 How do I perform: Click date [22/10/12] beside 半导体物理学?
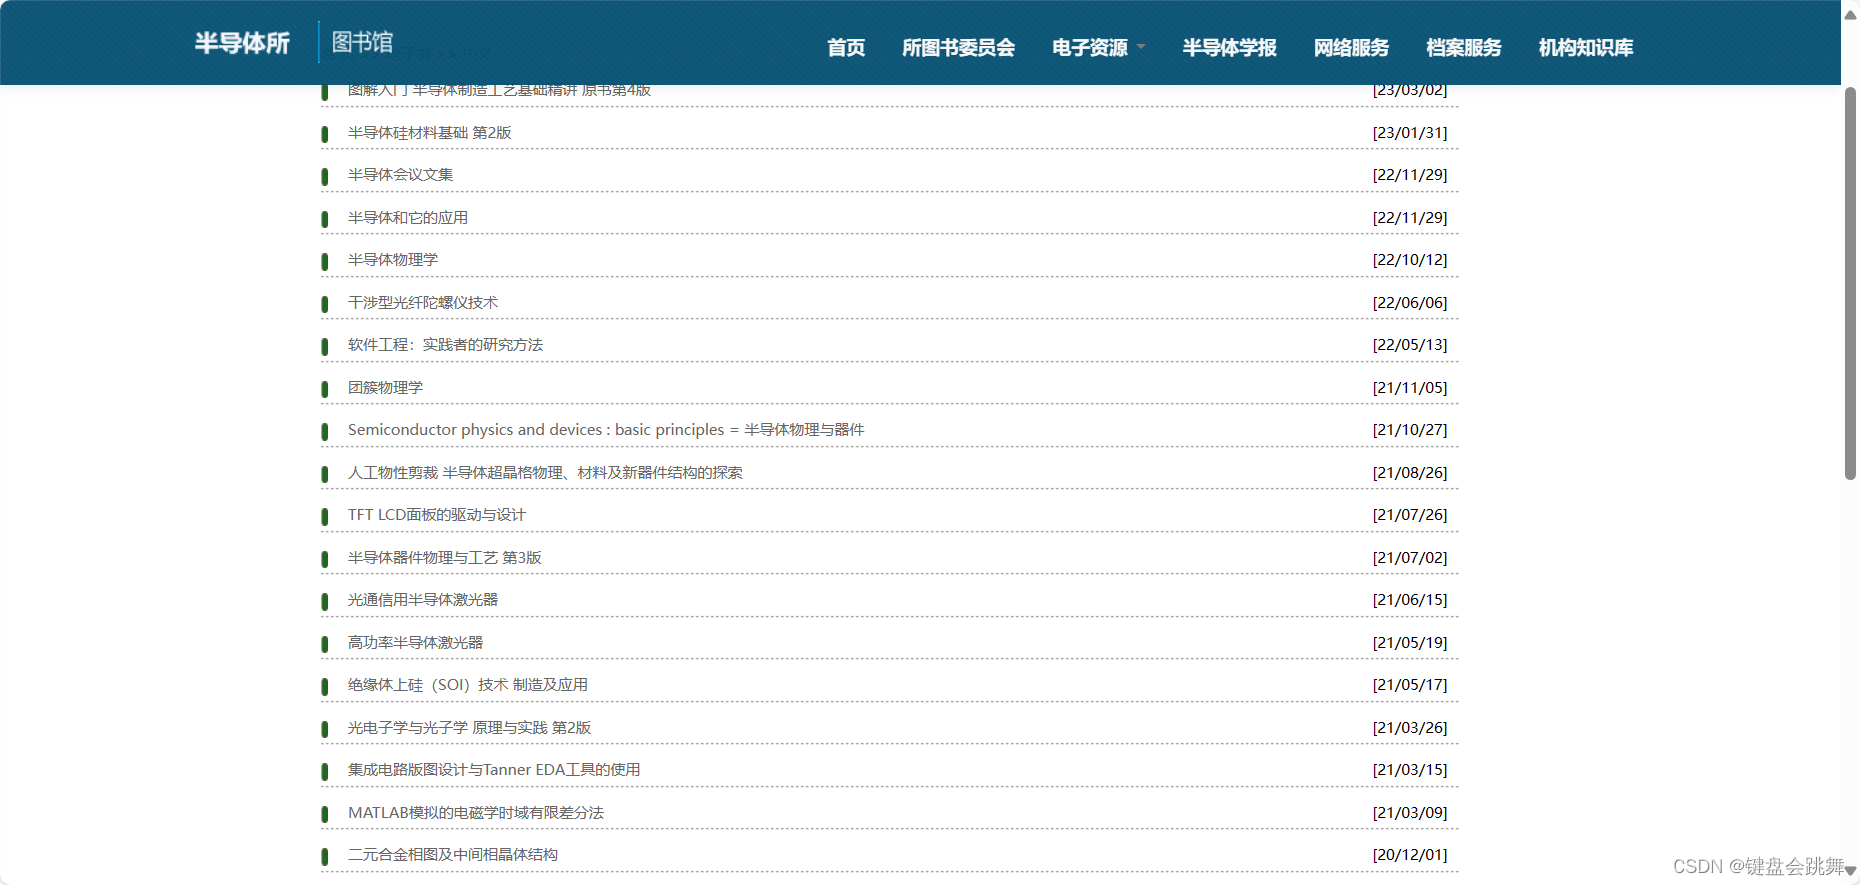[x=1410, y=259]
